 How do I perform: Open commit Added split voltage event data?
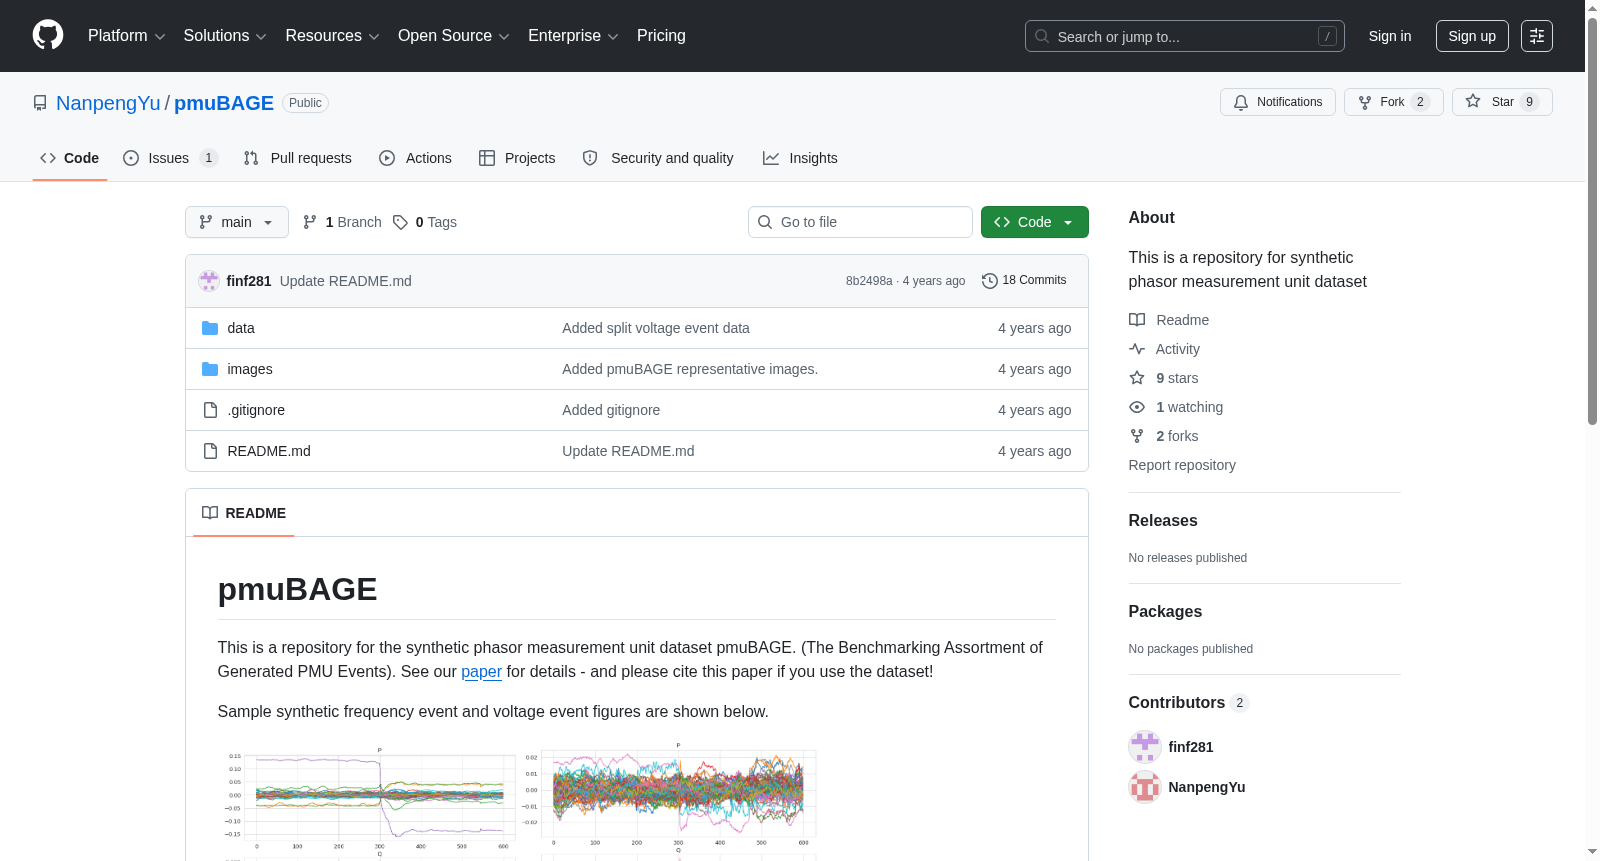(x=656, y=328)
